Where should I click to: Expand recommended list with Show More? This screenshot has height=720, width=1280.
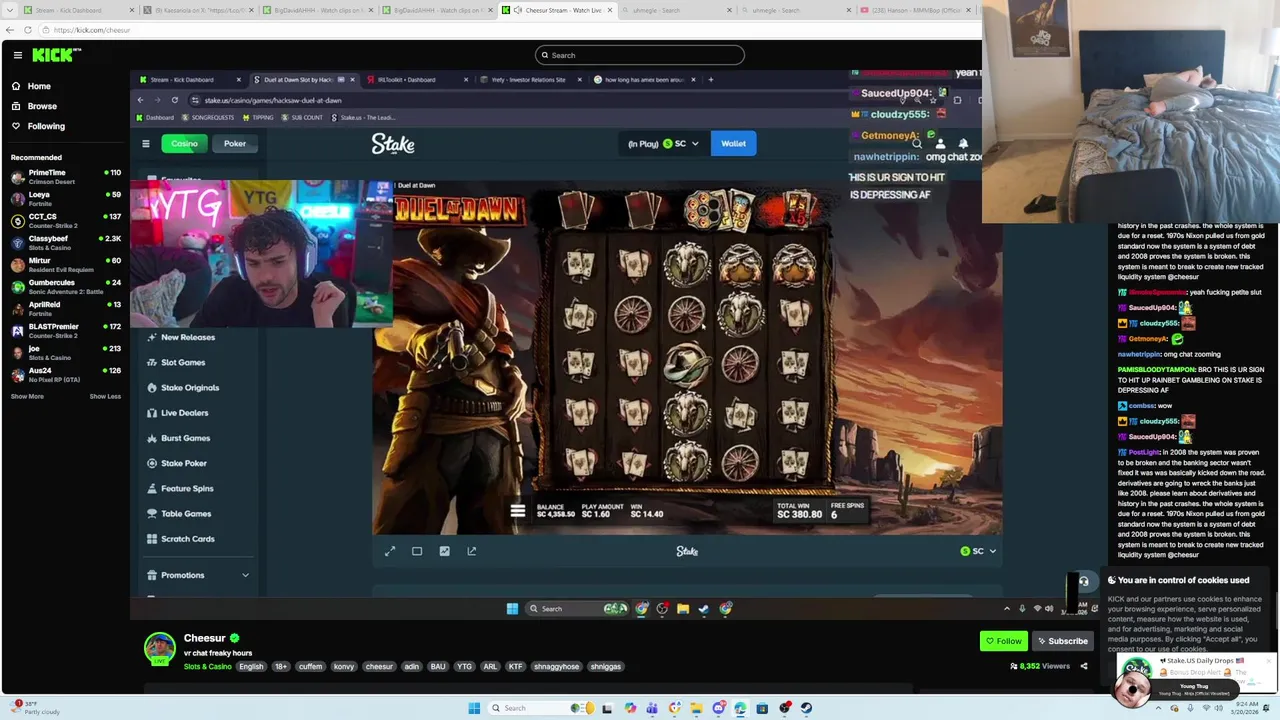pos(27,396)
